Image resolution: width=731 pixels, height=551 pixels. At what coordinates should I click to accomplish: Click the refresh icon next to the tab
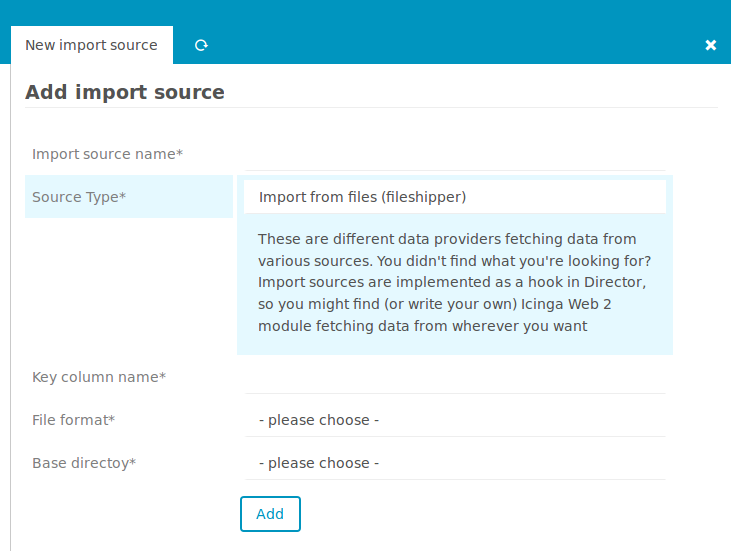pos(201,45)
